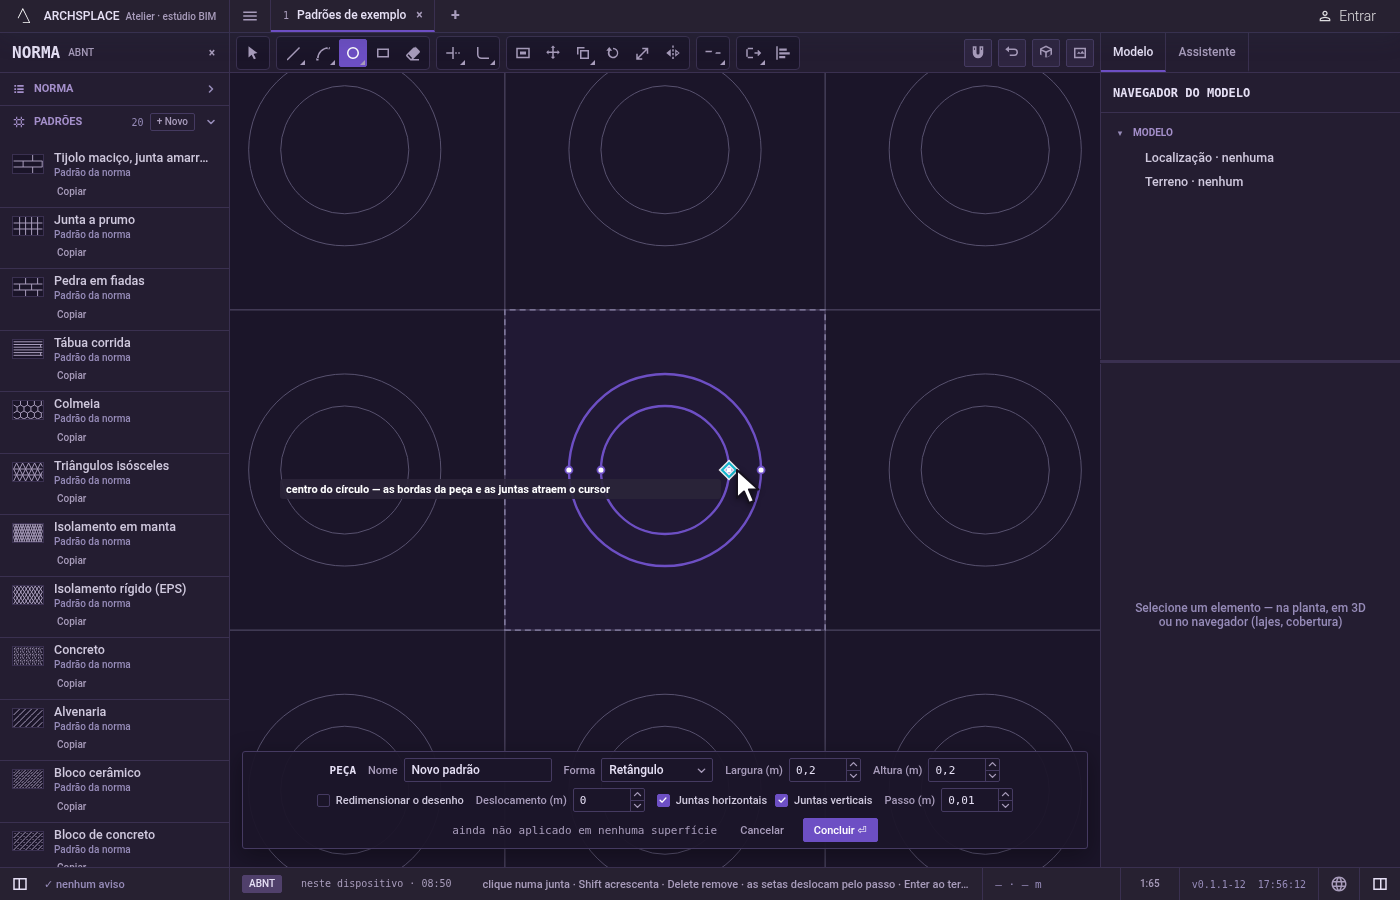The width and height of the screenshot is (1400, 900).
Task: Activate the rotate tool in the toolbar
Action: (613, 53)
